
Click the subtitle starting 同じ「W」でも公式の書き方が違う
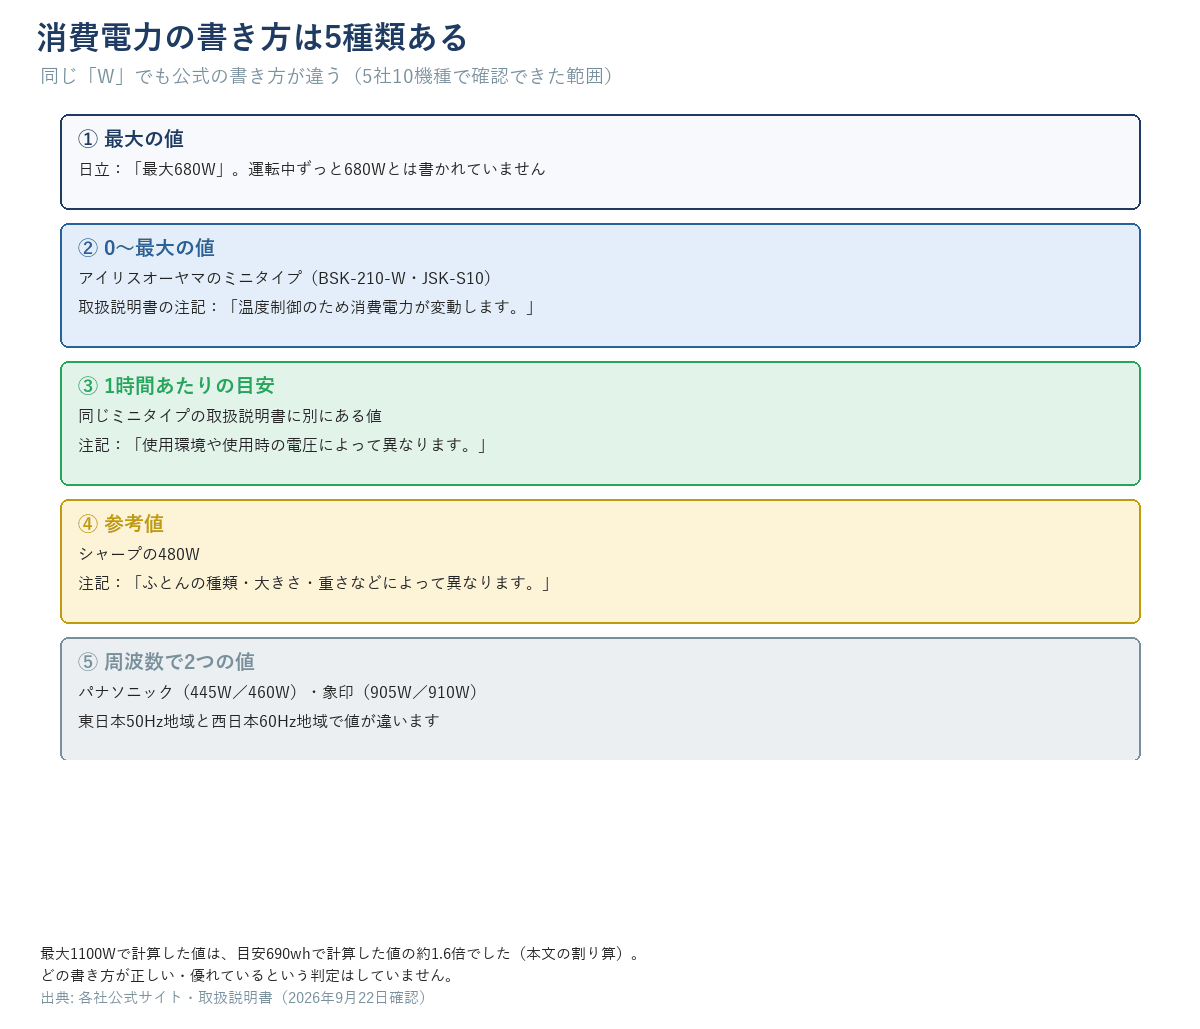(326, 76)
